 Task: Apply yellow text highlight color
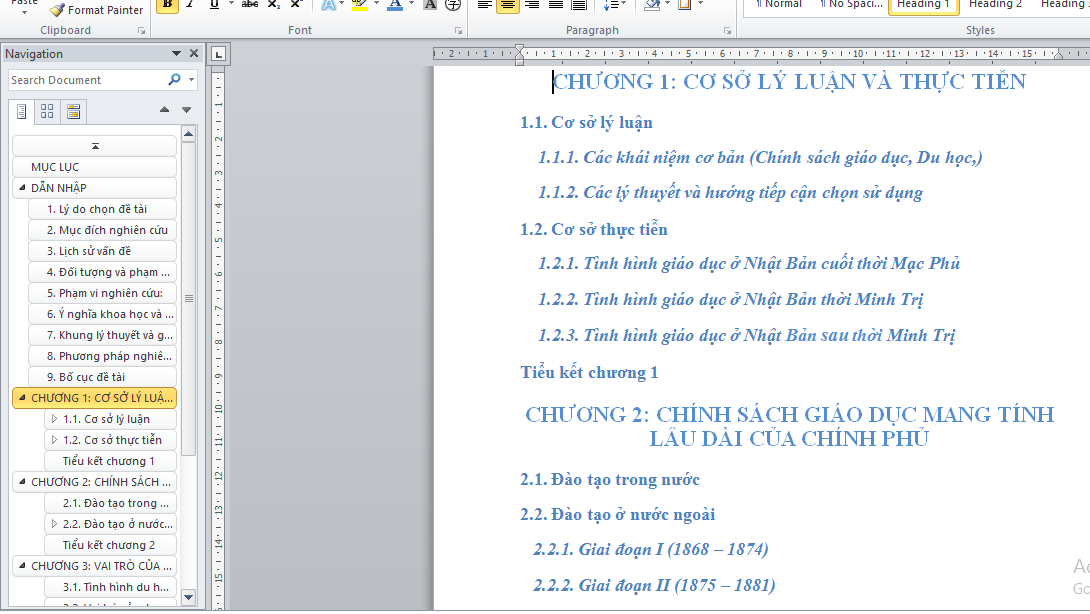pos(359,4)
